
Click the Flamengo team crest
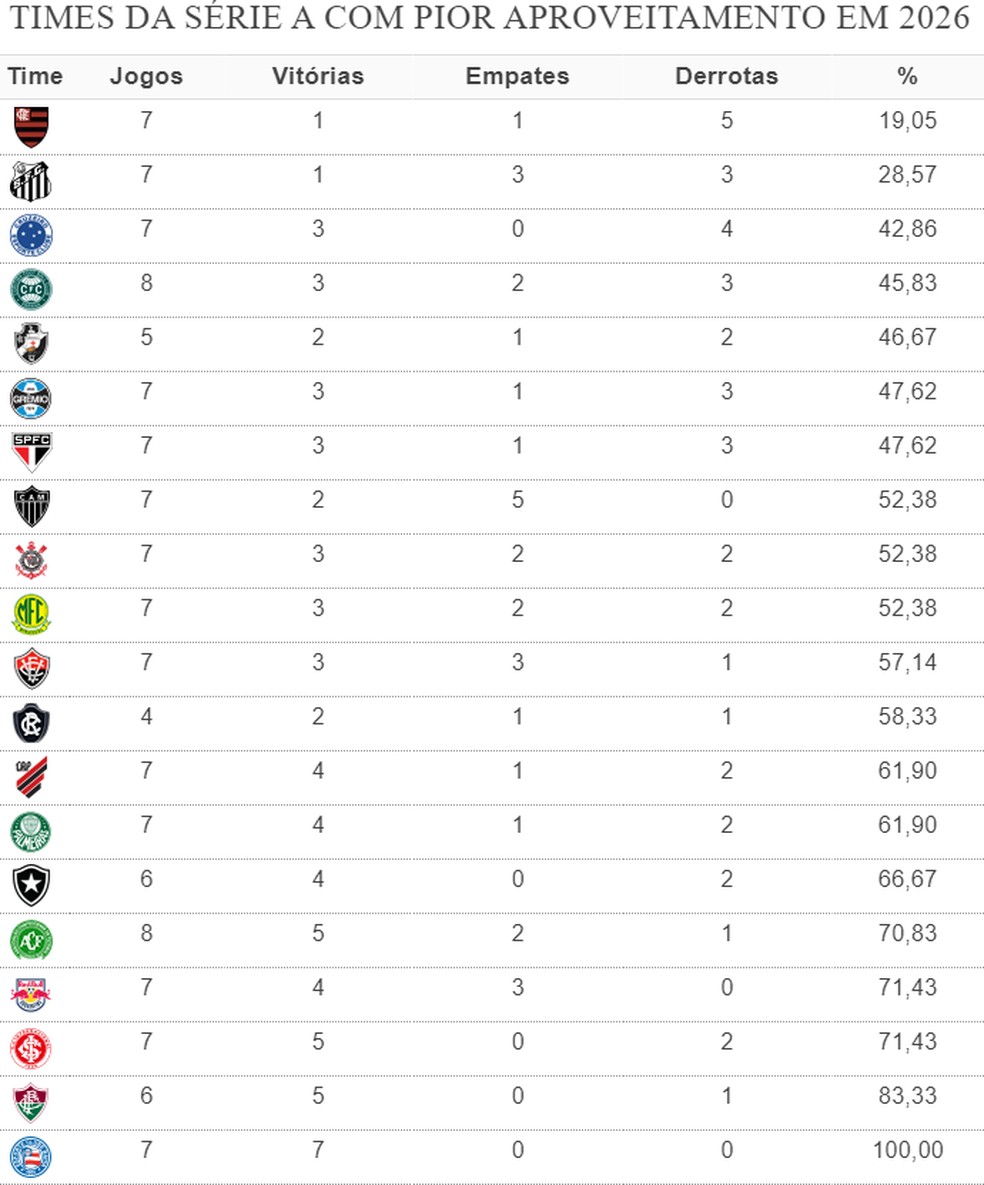pos(31,127)
